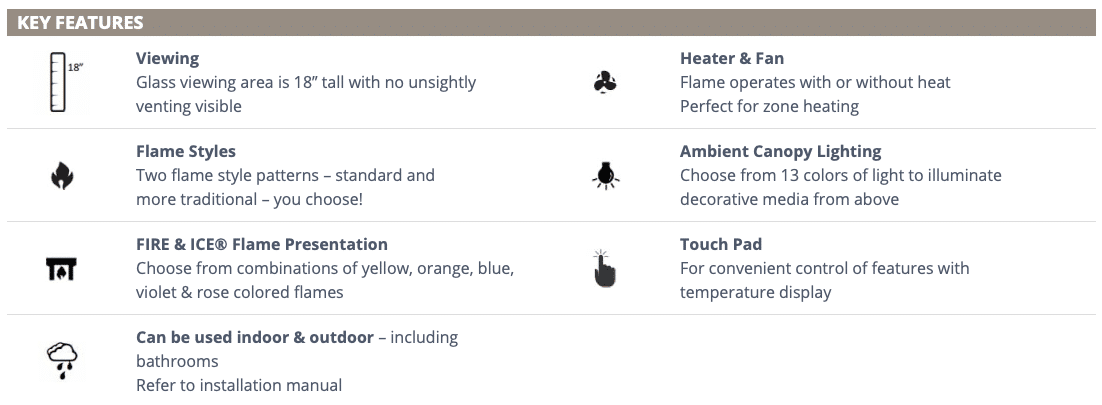Image resolution: width=1102 pixels, height=405 pixels.
Task: Click the 'temperature display' description text
Action: coord(756,292)
